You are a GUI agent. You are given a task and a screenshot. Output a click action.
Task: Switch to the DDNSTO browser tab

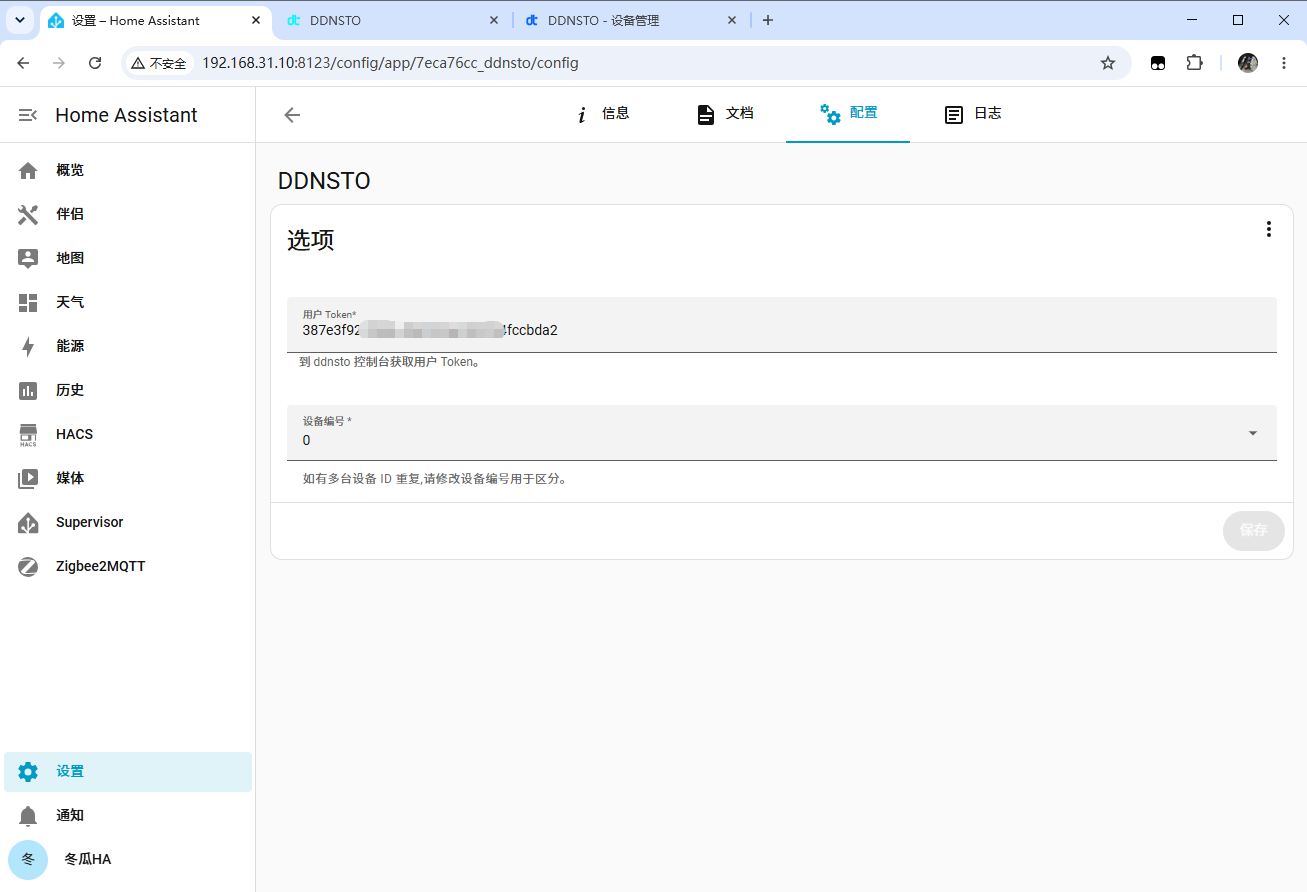[392, 20]
